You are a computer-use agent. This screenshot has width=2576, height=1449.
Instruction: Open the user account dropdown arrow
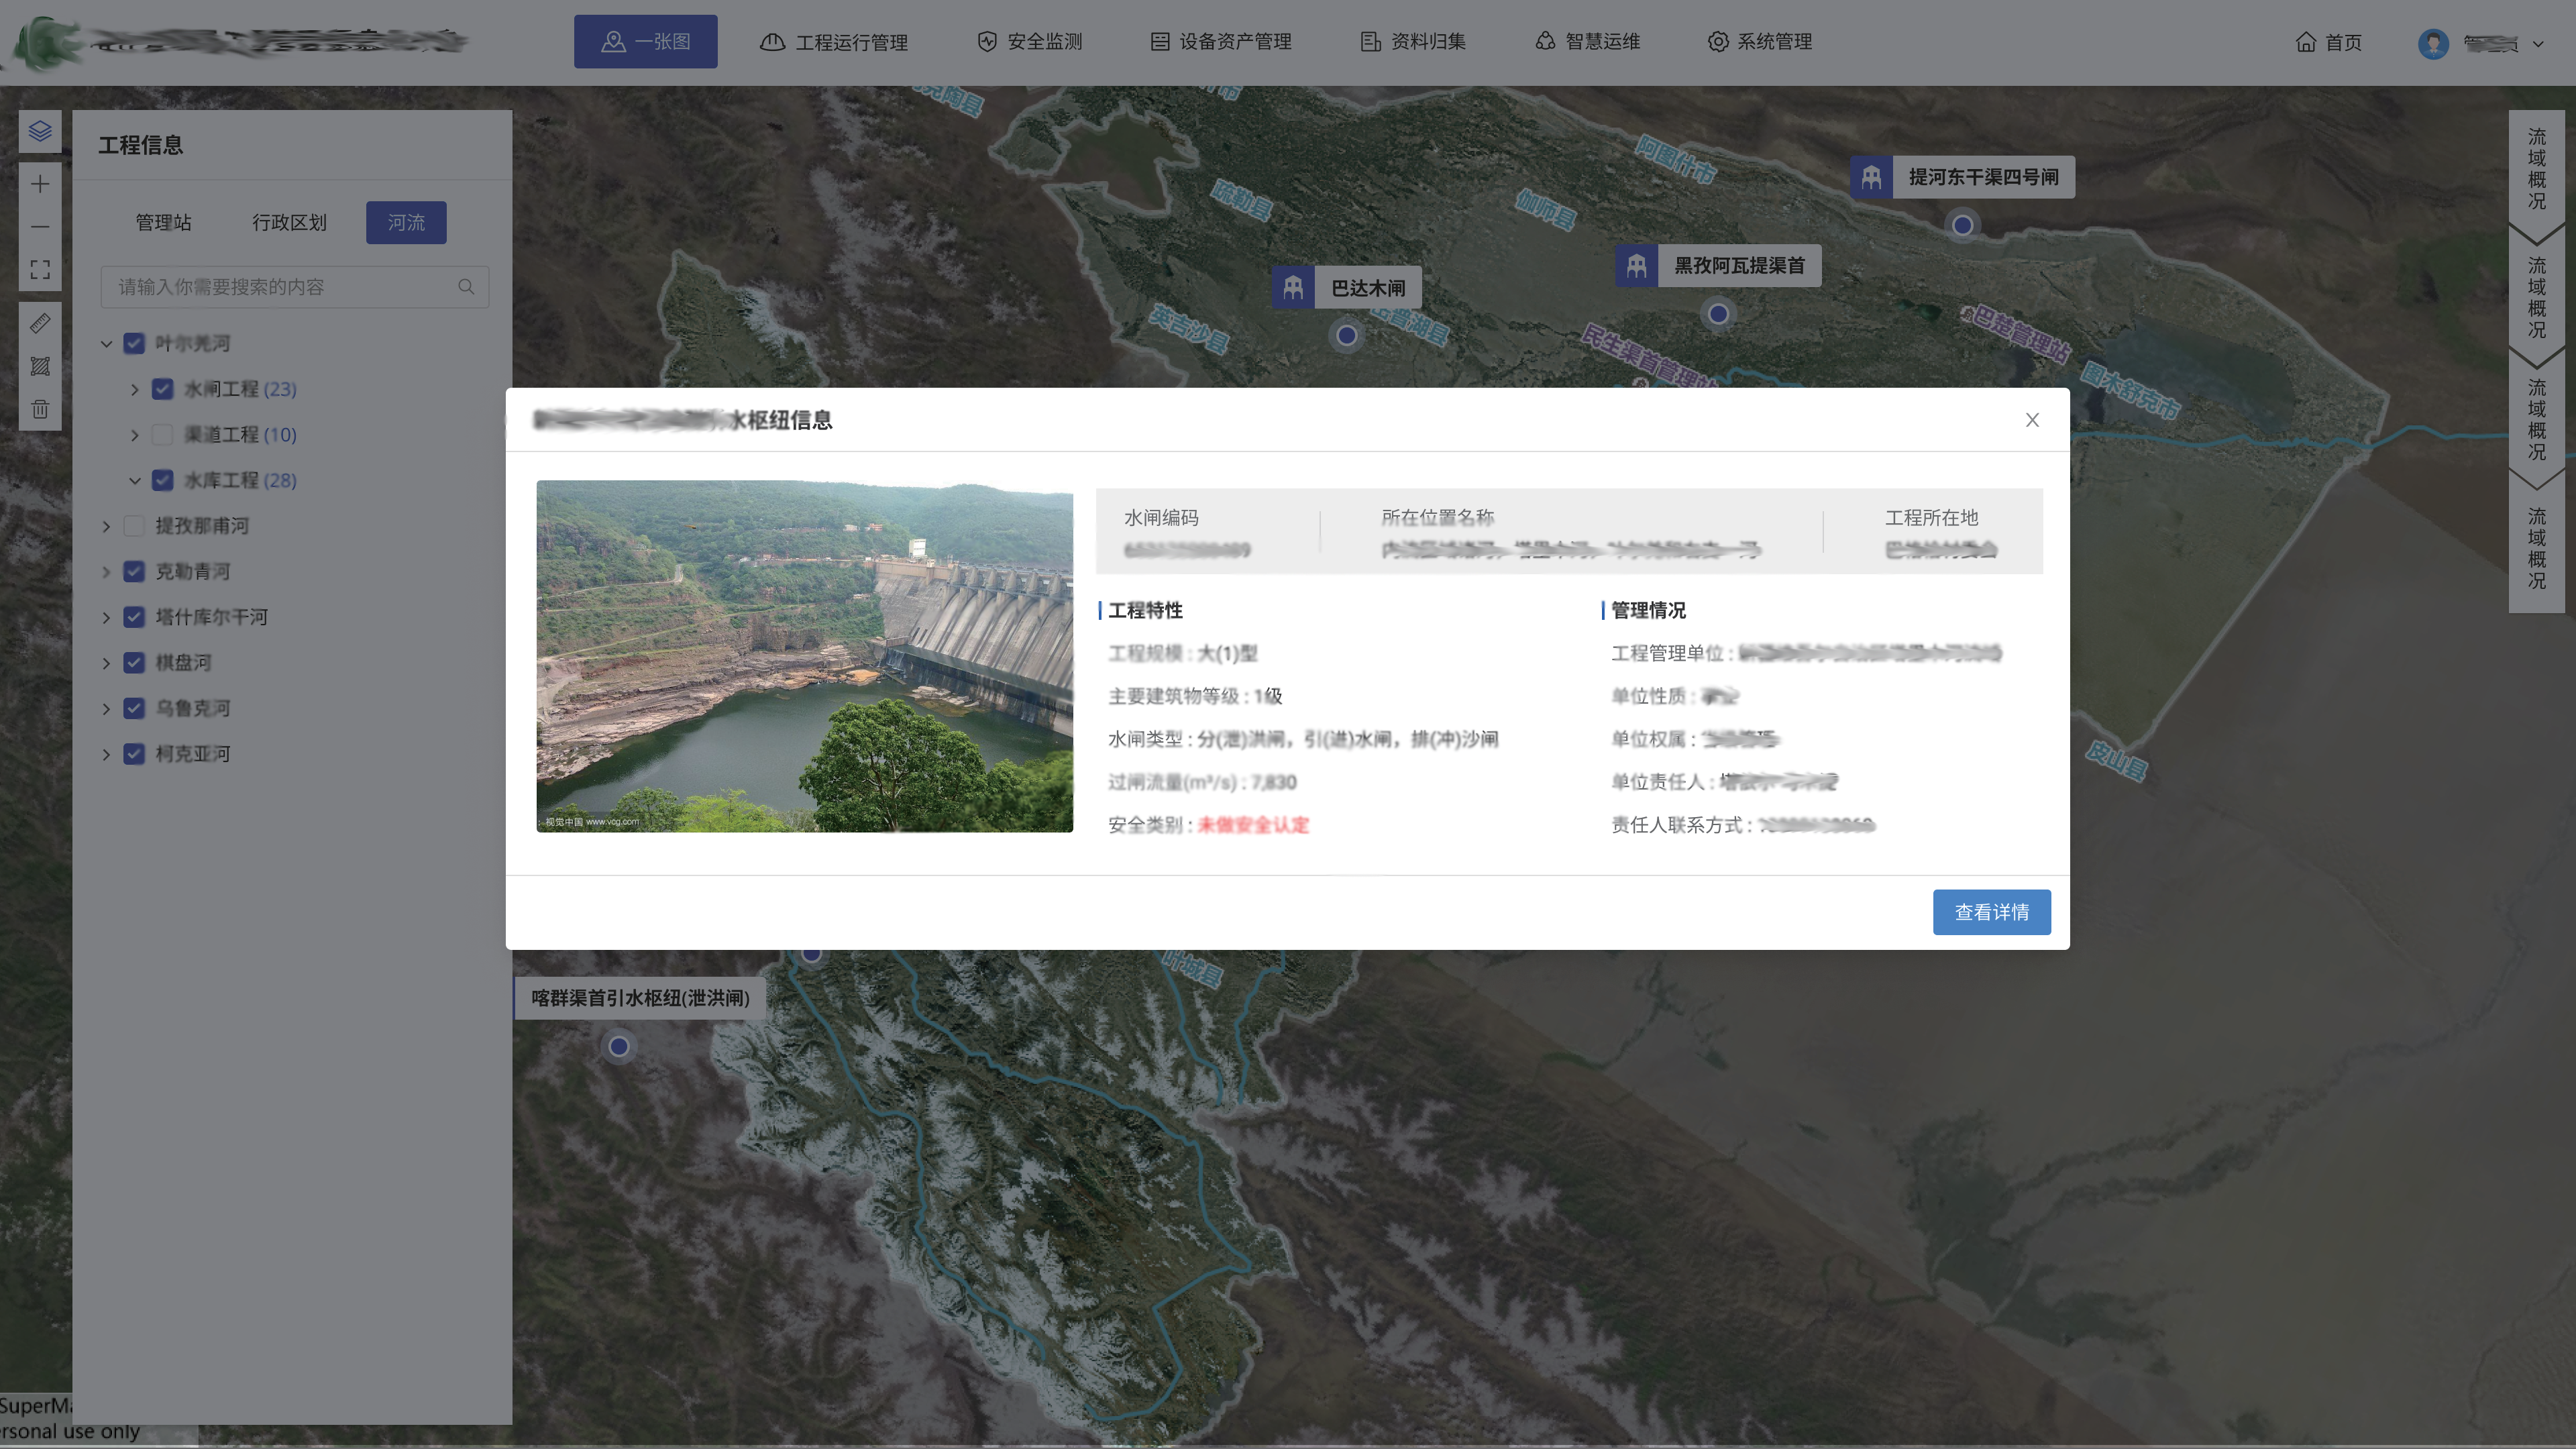2538,43
